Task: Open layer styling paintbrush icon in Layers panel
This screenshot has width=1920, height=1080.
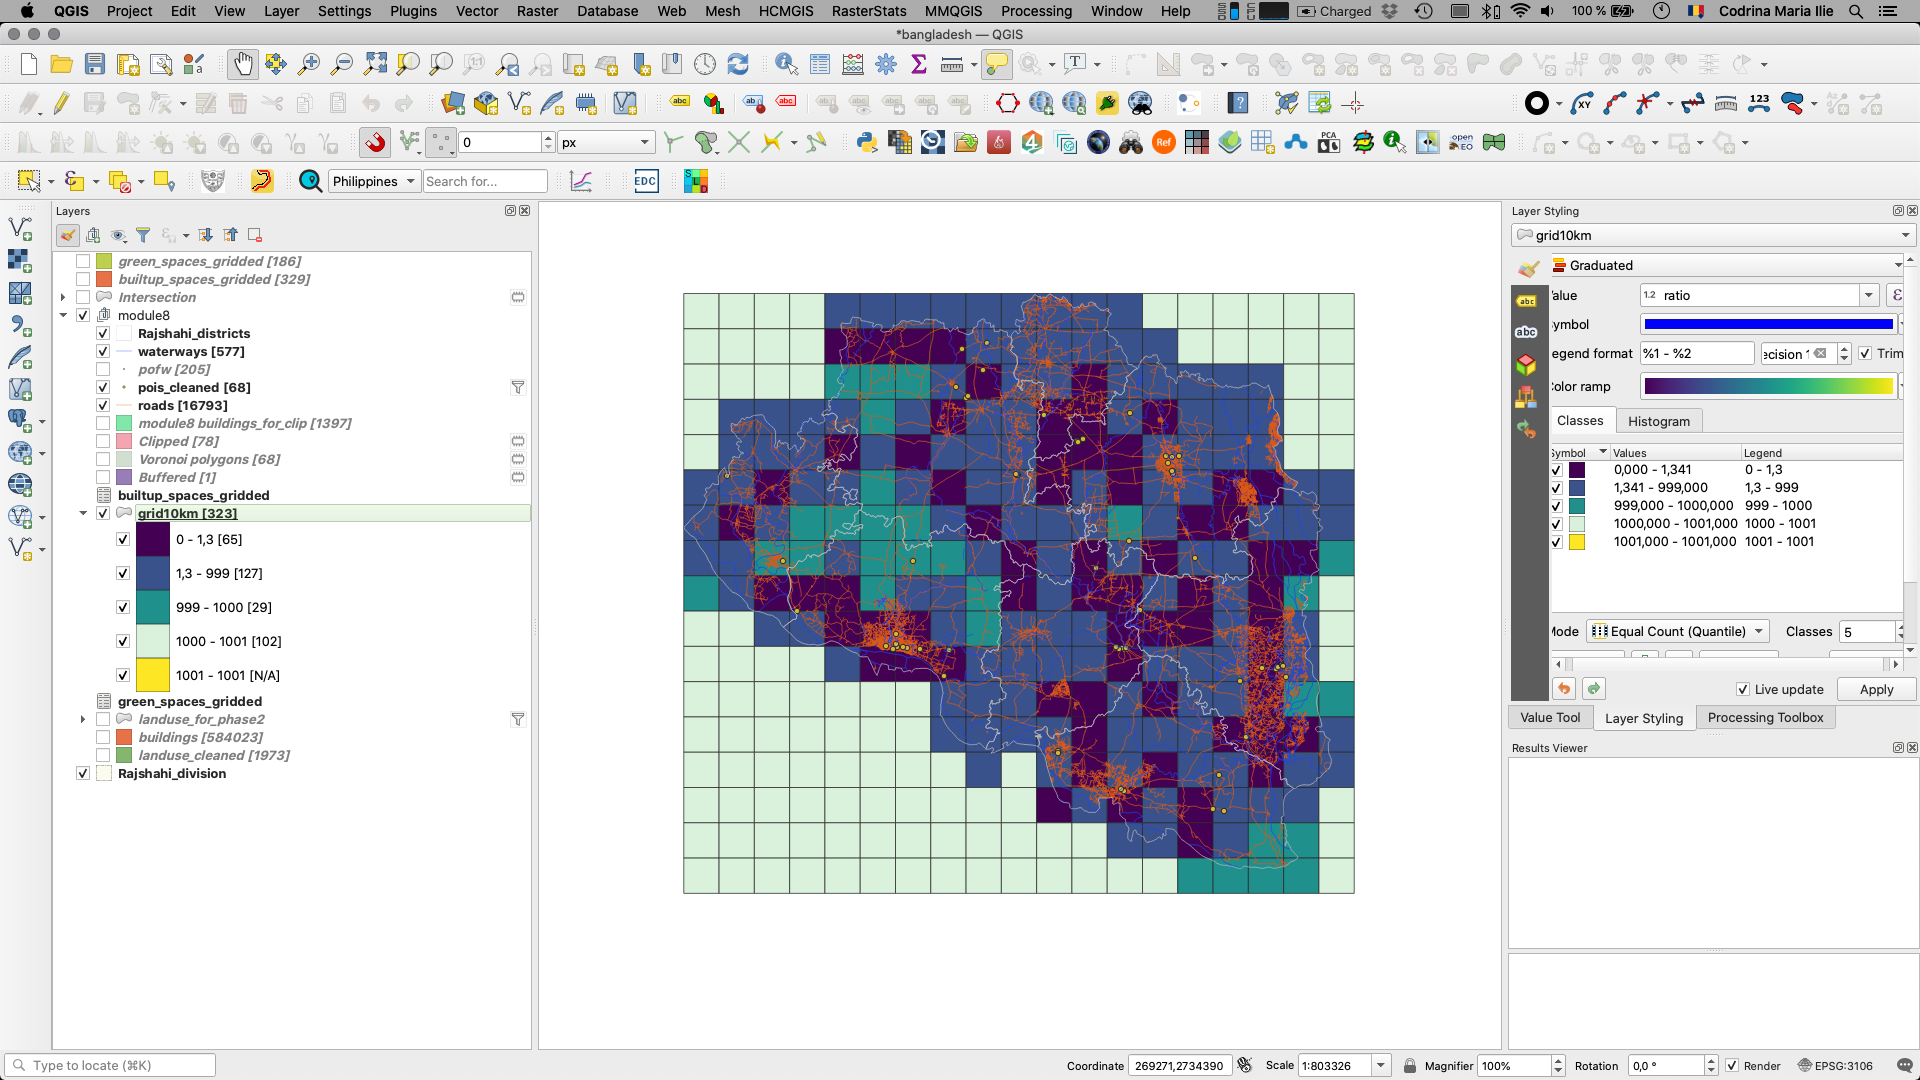Action: click(68, 235)
